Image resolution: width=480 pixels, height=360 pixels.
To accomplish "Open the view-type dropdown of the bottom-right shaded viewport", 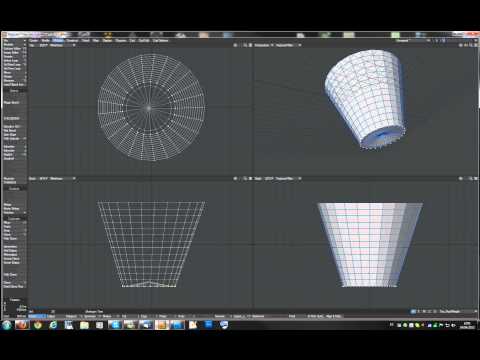I will (x=263, y=179).
